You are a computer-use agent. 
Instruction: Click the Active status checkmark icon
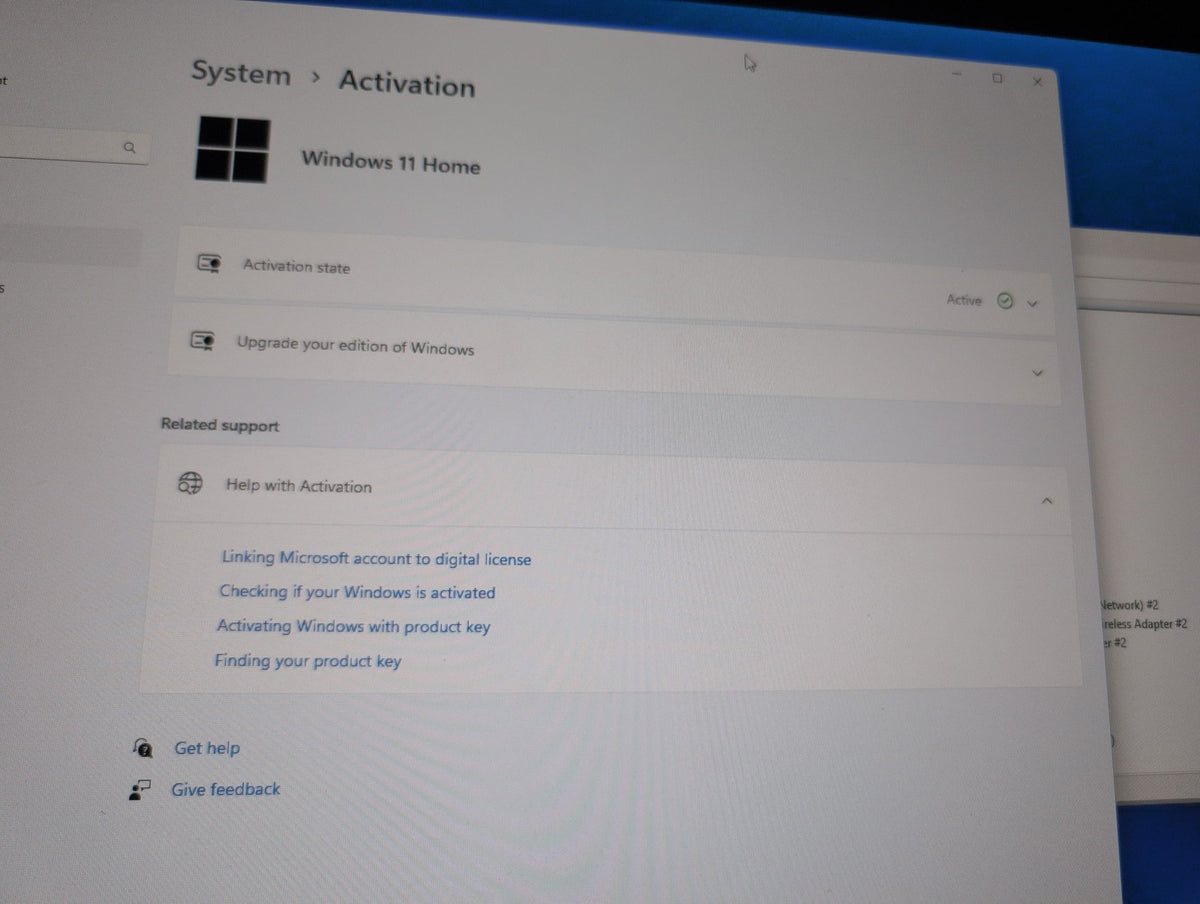tap(1006, 301)
